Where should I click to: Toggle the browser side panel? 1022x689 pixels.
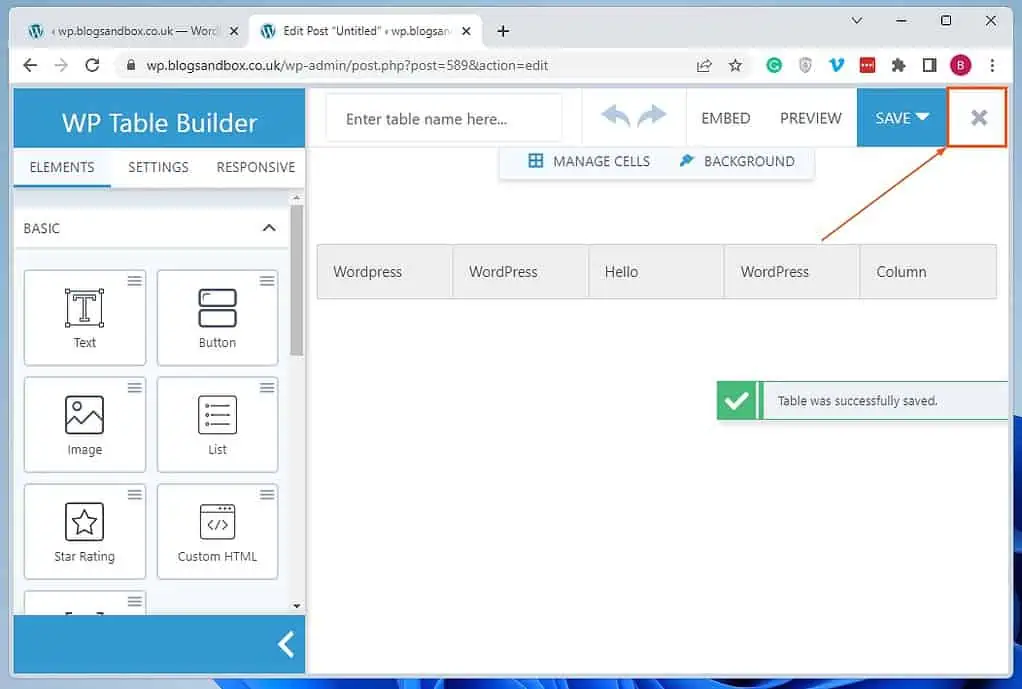tap(929, 65)
